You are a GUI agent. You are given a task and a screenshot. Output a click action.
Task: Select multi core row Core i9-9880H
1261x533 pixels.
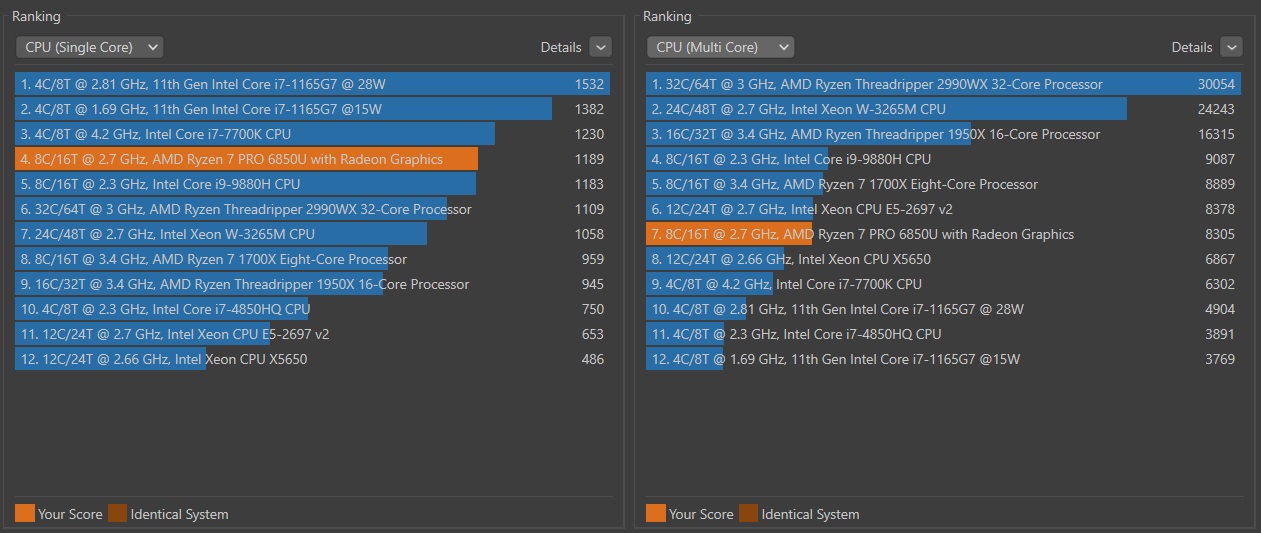point(943,159)
